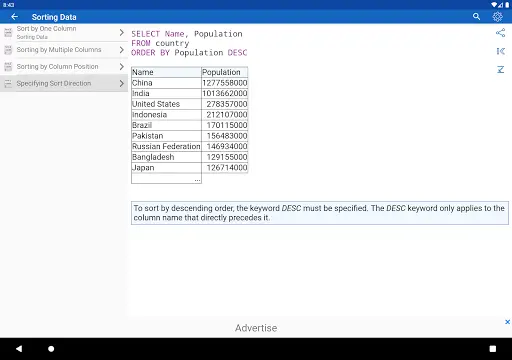Image resolution: width=512 pixels, height=360 pixels.
Task: Click the sort Z icon
Action: coord(500,69)
